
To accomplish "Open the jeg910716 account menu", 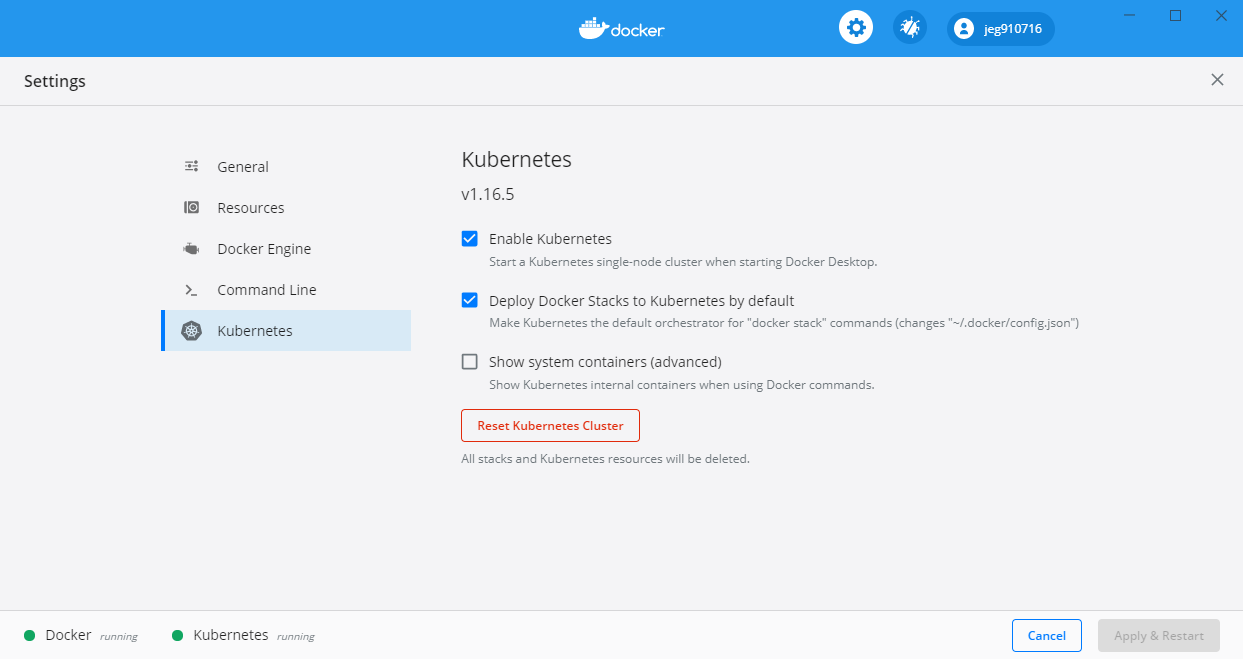I will tap(1001, 29).
